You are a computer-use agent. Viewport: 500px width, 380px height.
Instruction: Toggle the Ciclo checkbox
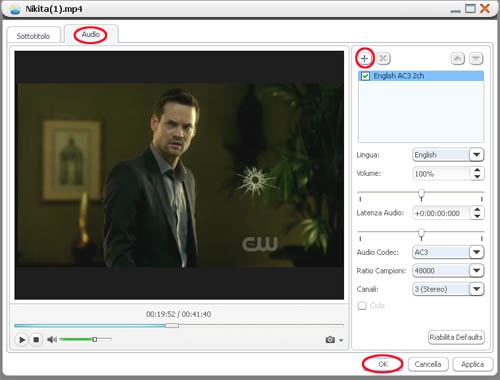(x=362, y=306)
